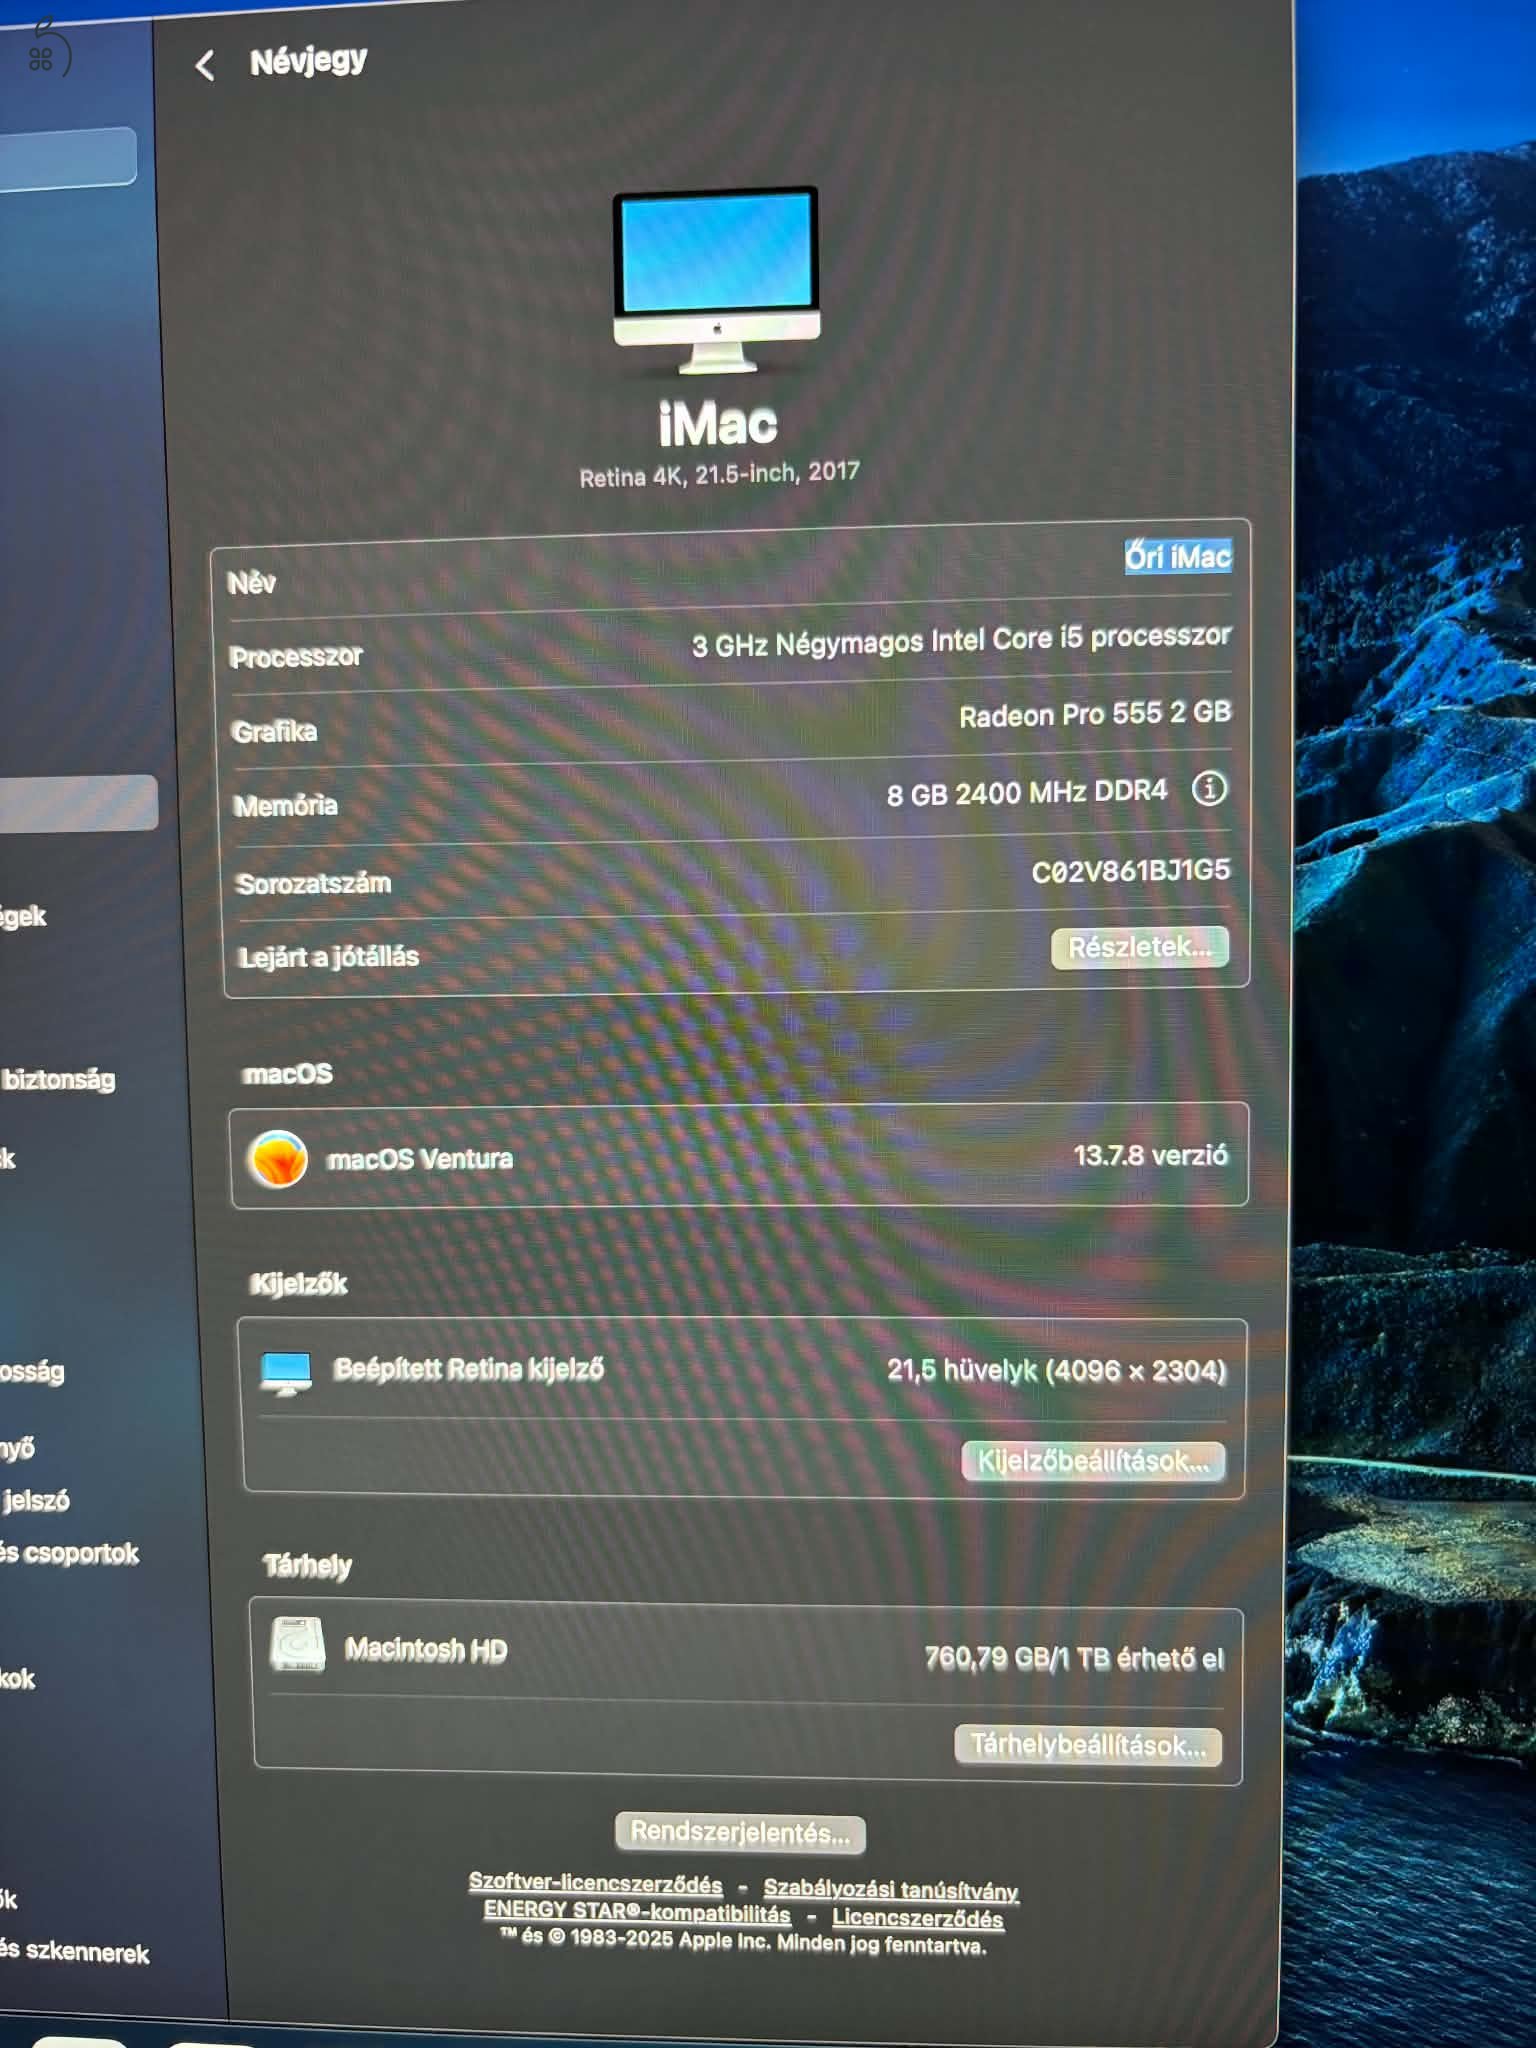Select sidebar item ending in biztonság
Viewport: 1536px width, 2048px height.
(58, 1080)
